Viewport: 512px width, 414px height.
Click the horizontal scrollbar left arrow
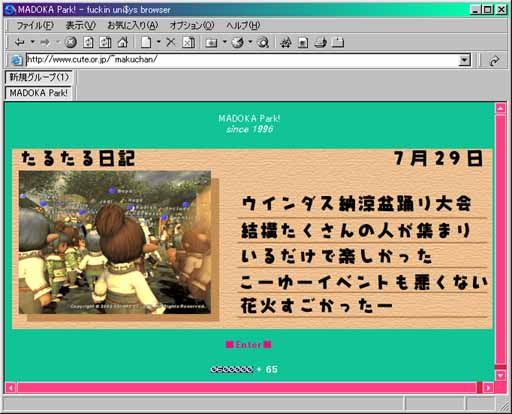coord(11,388)
